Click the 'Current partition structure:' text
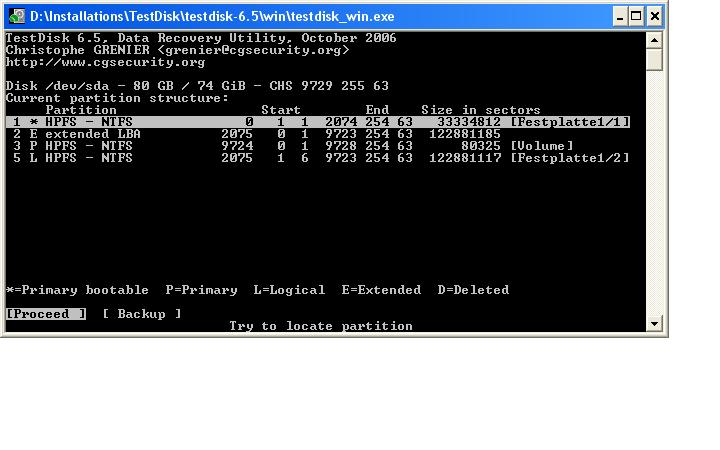This screenshot has height=450, width=720. click(x=118, y=98)
